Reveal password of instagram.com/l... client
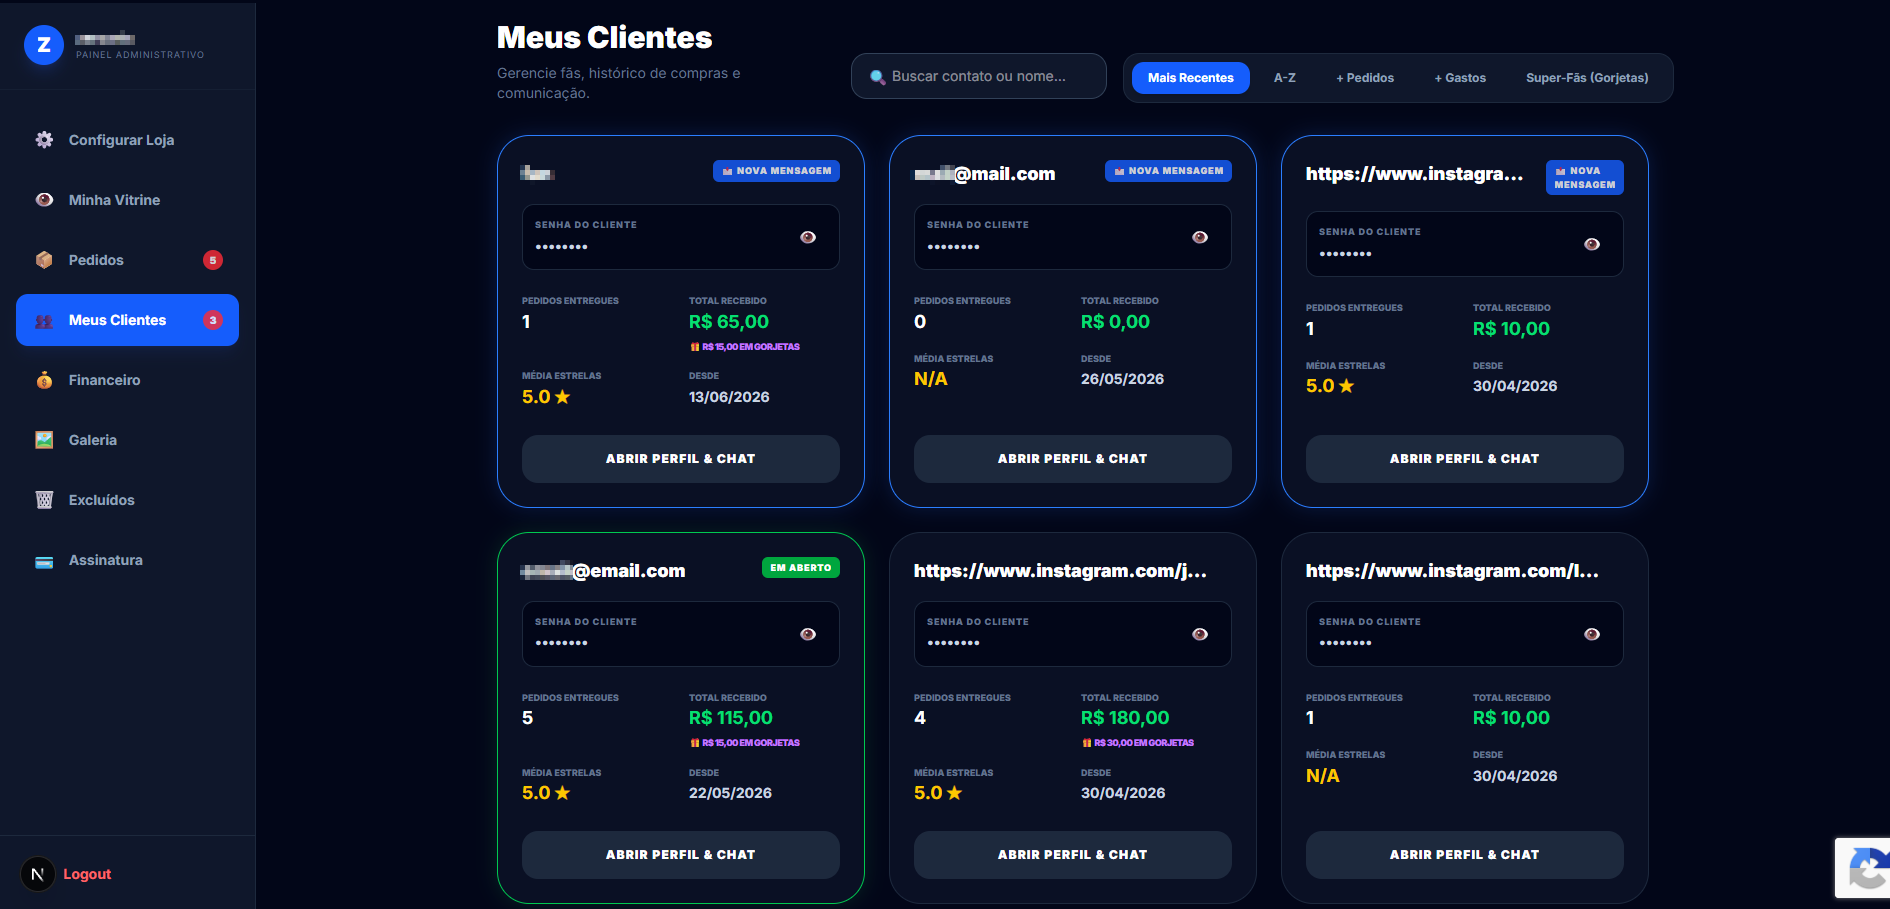 [1592, 634]
